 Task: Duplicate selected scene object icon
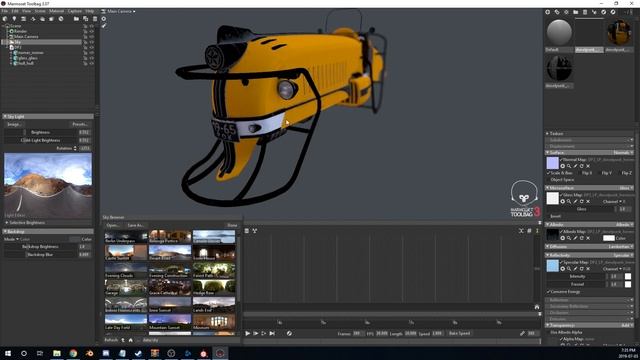pos(86,19)
